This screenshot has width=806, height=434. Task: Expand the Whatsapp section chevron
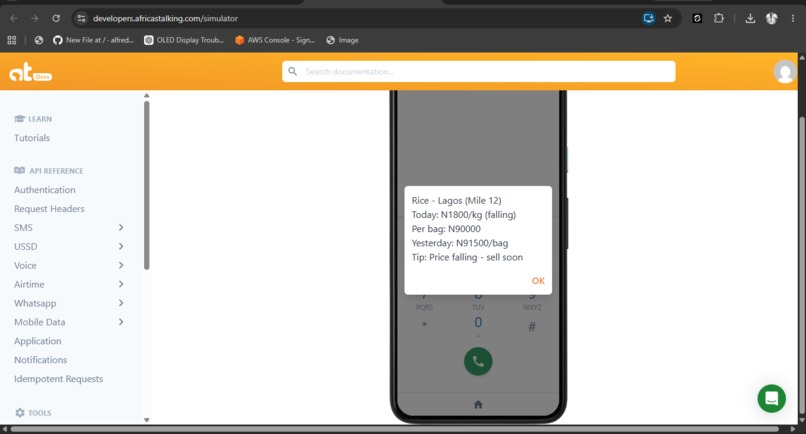click(121, 303)
